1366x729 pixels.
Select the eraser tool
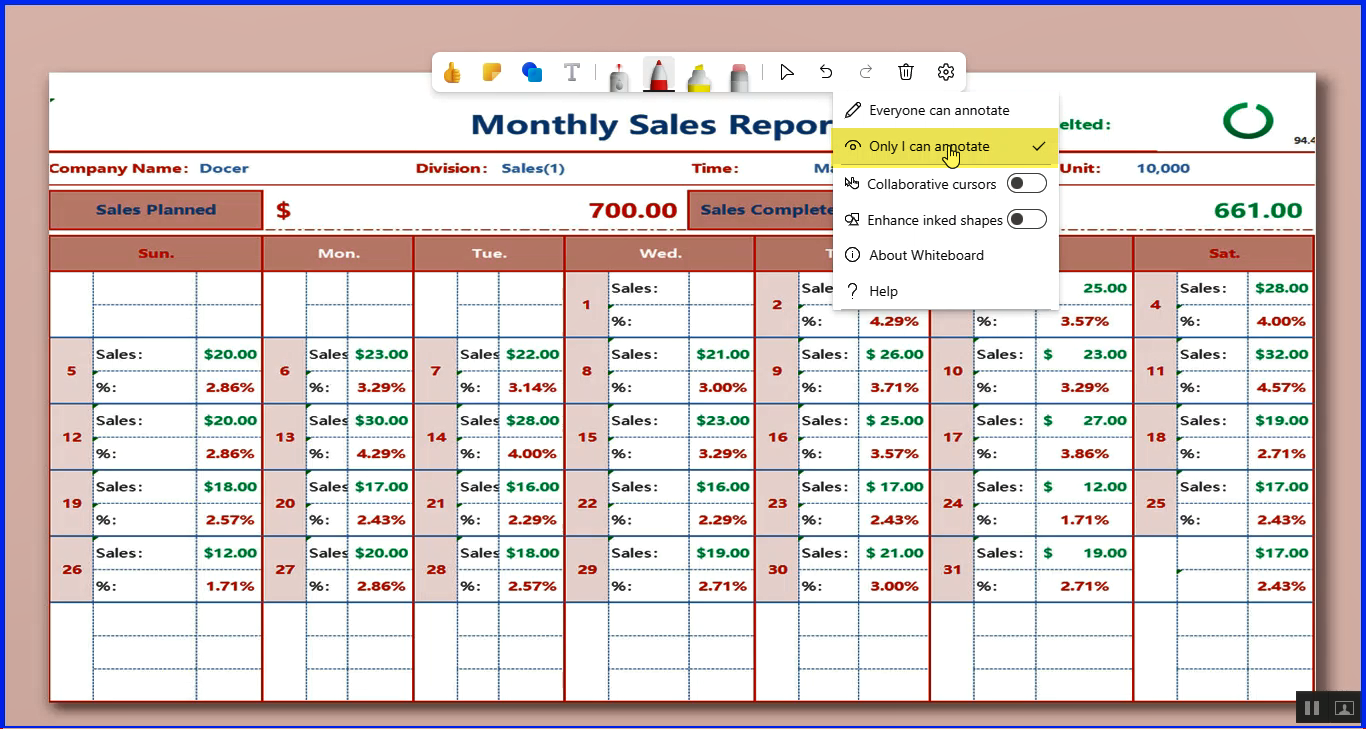[x=739, y=75]
